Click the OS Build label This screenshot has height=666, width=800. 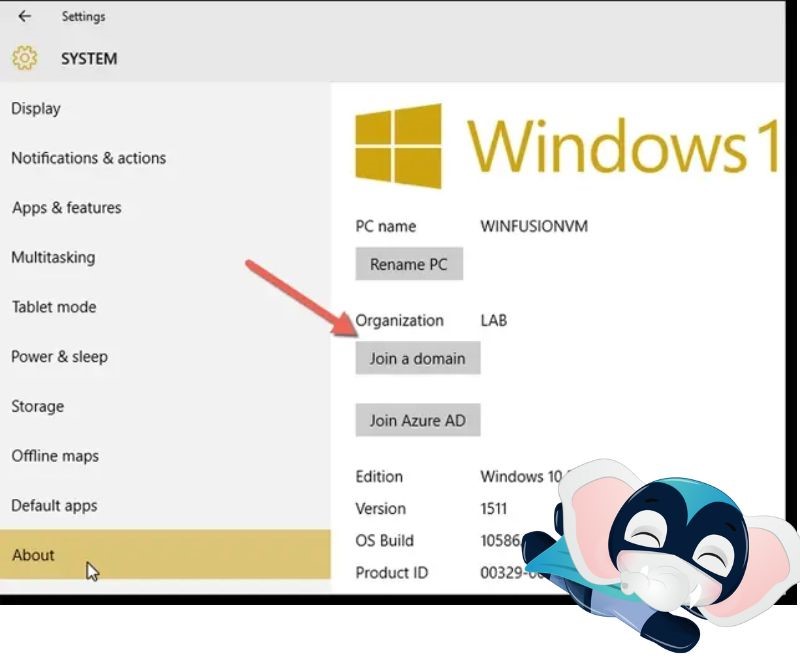click(x=385, y=540)
